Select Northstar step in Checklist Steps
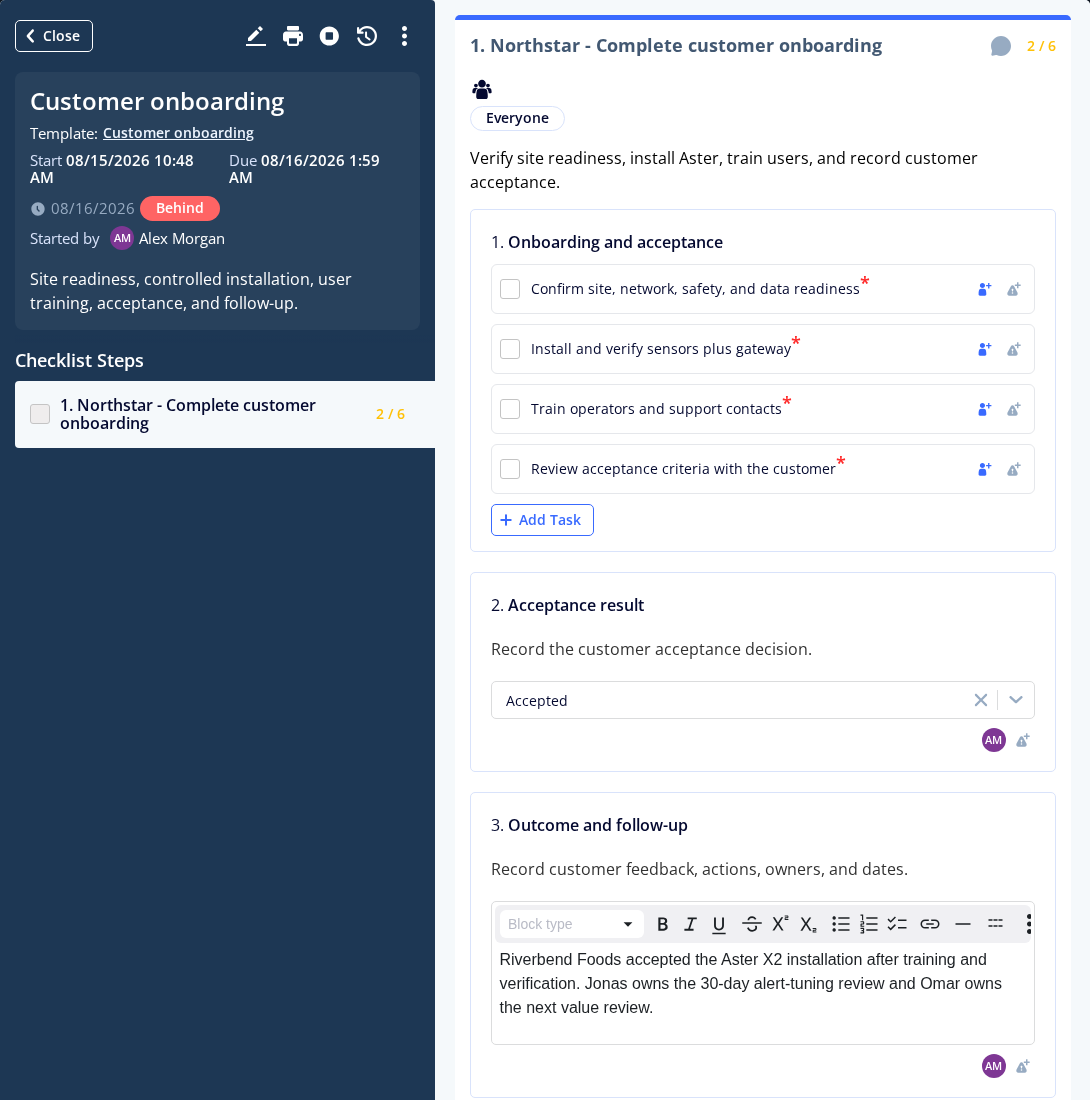The image size is (1090, 1100). pyautogui.click(x=224, y=415)
